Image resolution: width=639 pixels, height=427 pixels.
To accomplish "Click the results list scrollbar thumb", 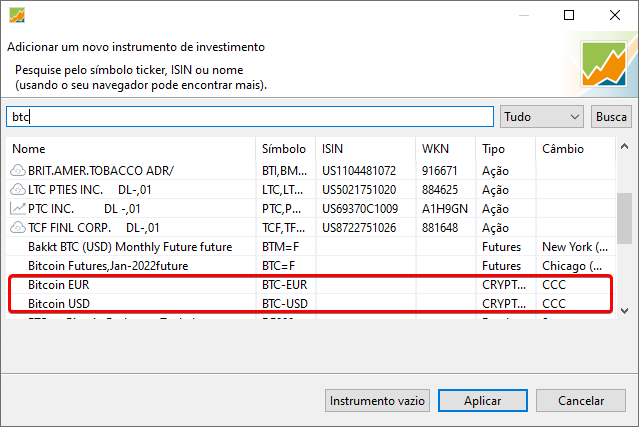I will tap(624, 218).
